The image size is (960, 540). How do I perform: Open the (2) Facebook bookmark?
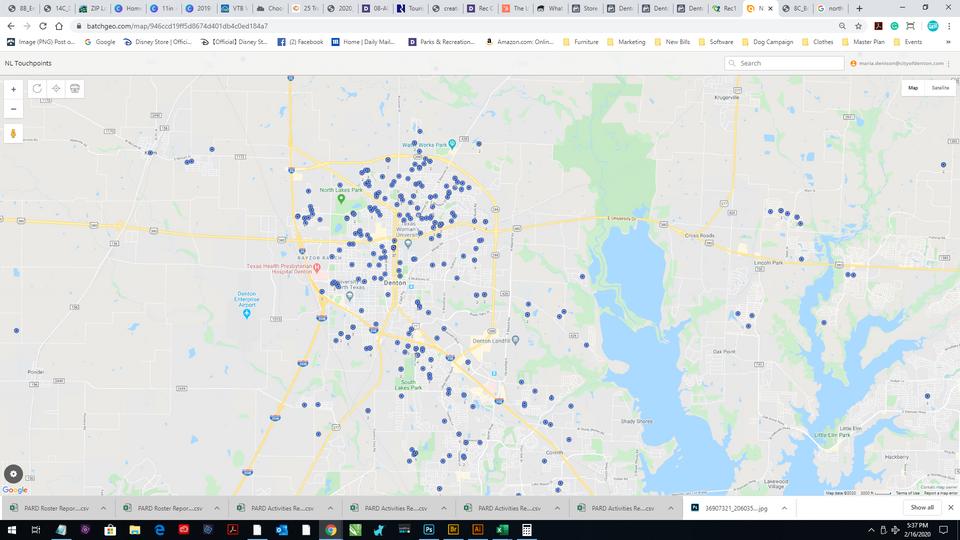click(300, 42)
